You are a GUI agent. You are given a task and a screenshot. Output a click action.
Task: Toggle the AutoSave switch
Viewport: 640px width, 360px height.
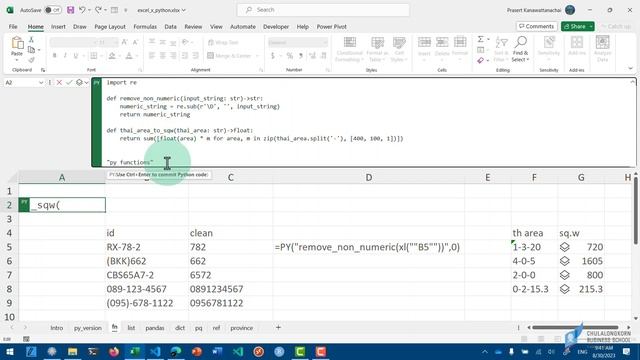[53, 10]
